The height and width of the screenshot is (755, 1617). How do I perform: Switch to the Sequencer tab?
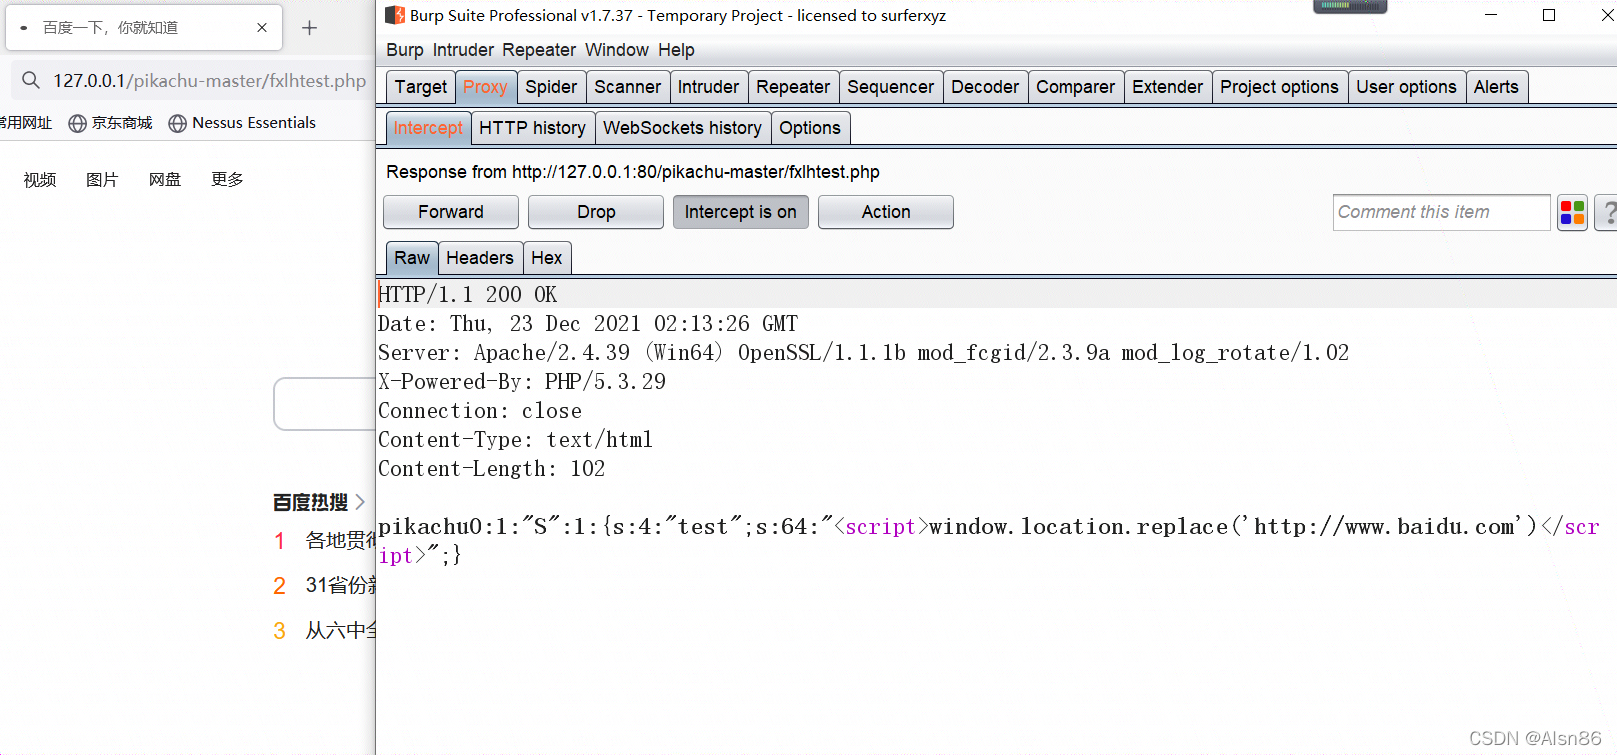[890, 87]
